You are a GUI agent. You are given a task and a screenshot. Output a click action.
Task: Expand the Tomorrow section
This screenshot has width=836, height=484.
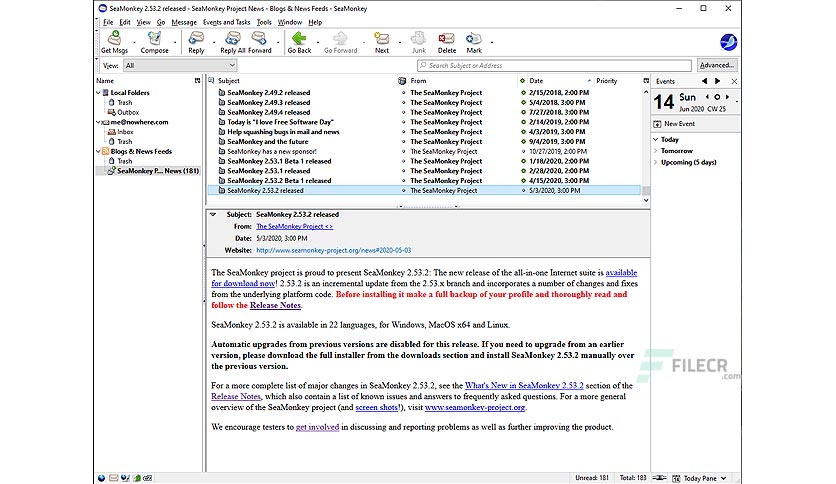(656, 151)
